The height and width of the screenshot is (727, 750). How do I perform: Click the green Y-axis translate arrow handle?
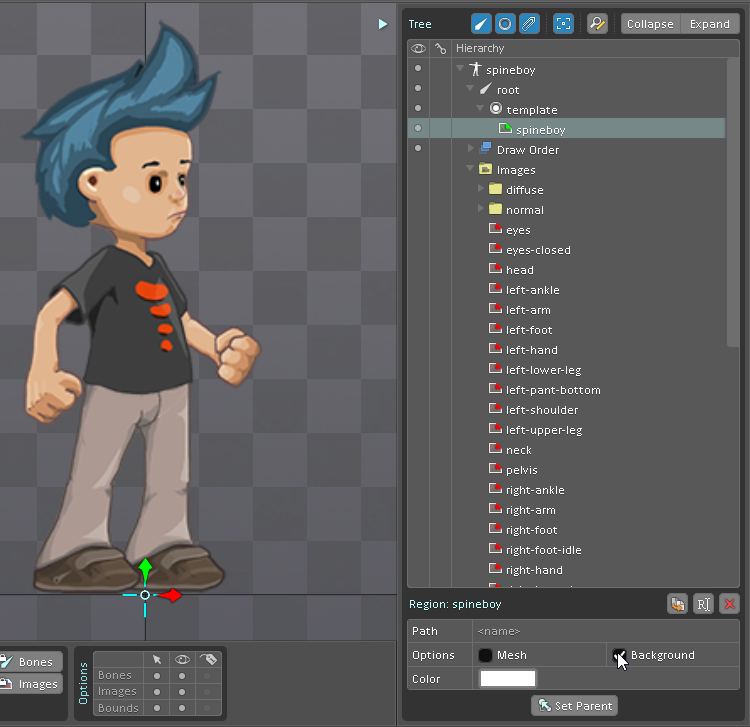[145, 570]
